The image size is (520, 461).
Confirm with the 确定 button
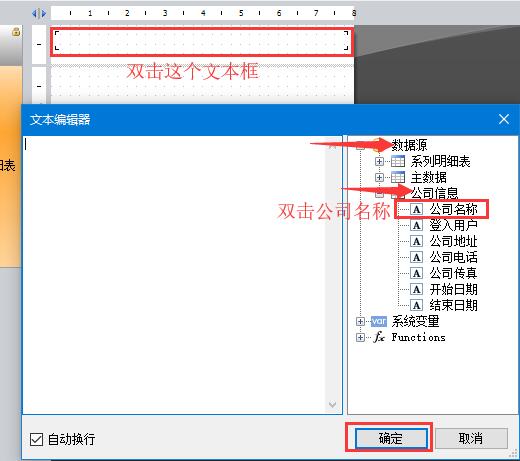(391, 438)
